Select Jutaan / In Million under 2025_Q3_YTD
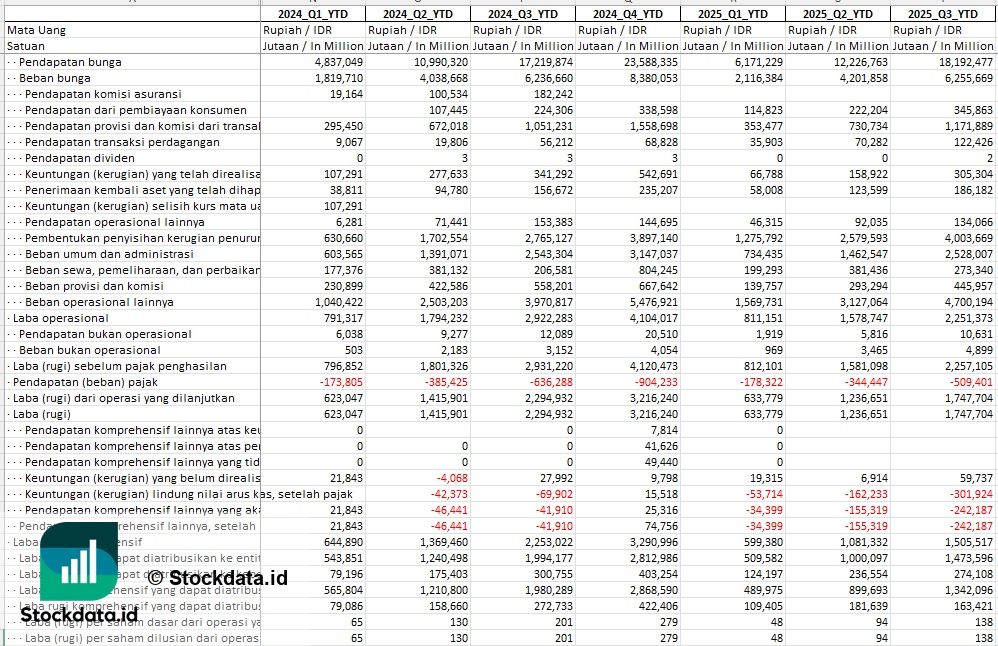 click(x=943, y=46)
